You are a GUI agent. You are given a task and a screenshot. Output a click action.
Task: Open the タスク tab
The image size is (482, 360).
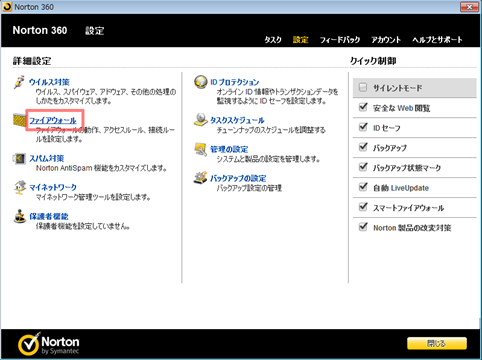(x=273, y=40)
